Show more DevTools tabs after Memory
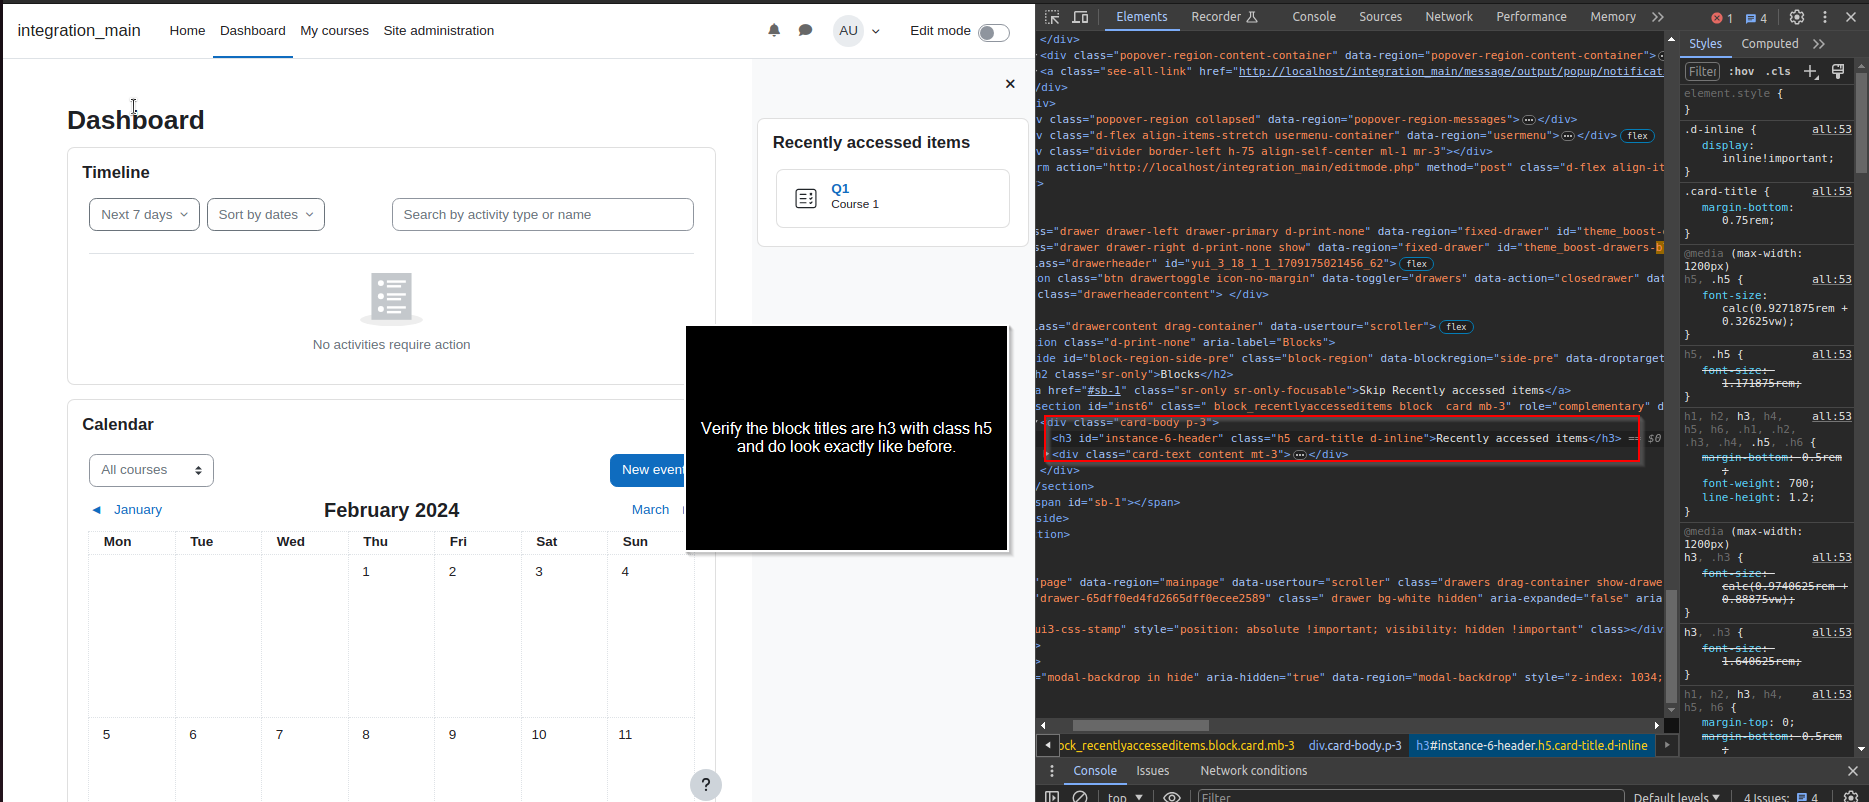 pyautogui.click(x=1658, y=17)
